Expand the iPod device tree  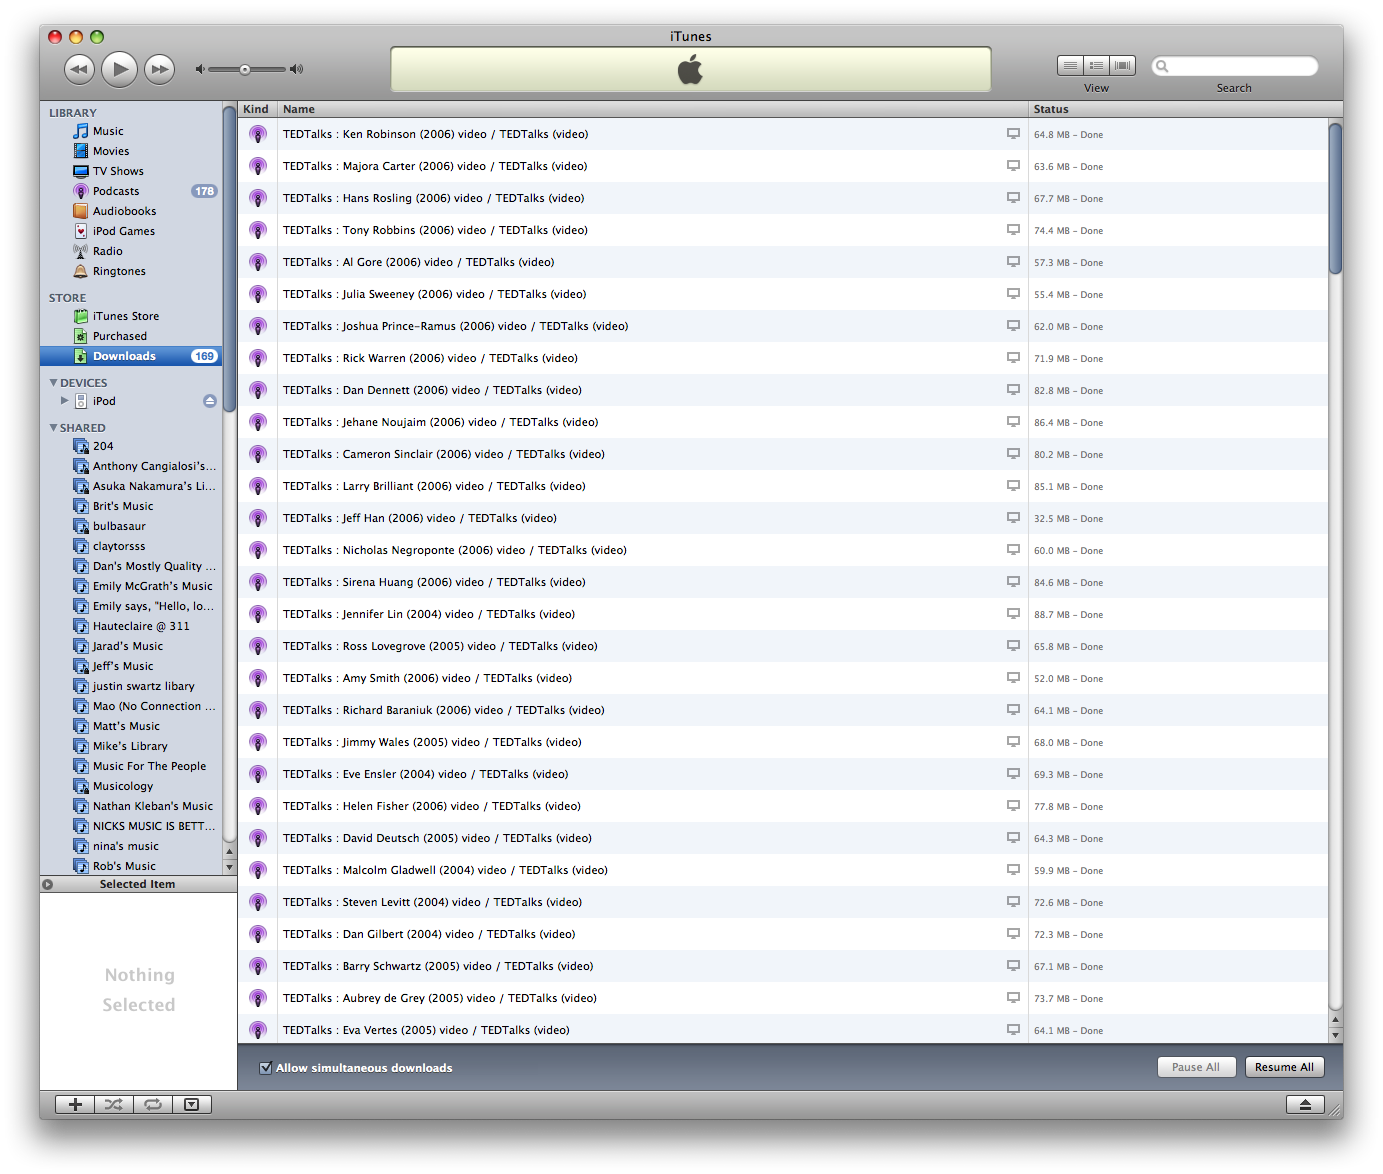point(65,401)
